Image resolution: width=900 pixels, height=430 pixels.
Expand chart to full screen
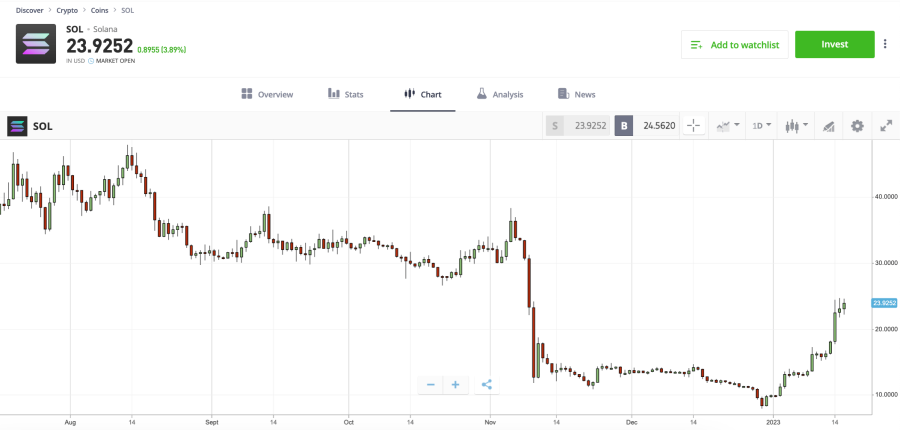886,126
